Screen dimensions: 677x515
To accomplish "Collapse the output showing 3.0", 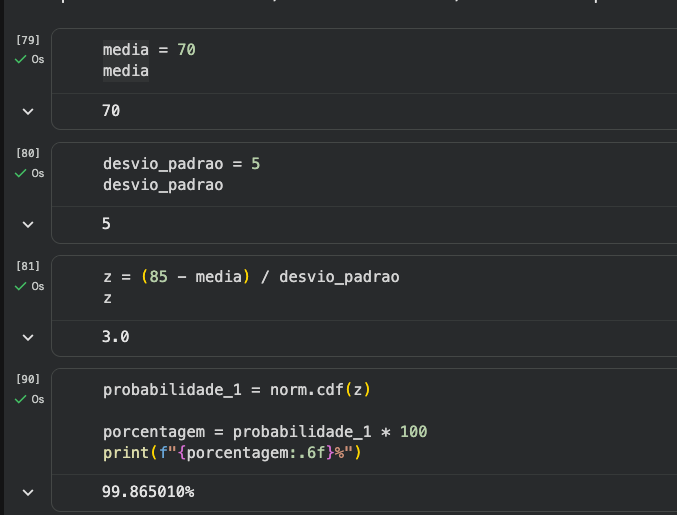I will pos(27,337).
